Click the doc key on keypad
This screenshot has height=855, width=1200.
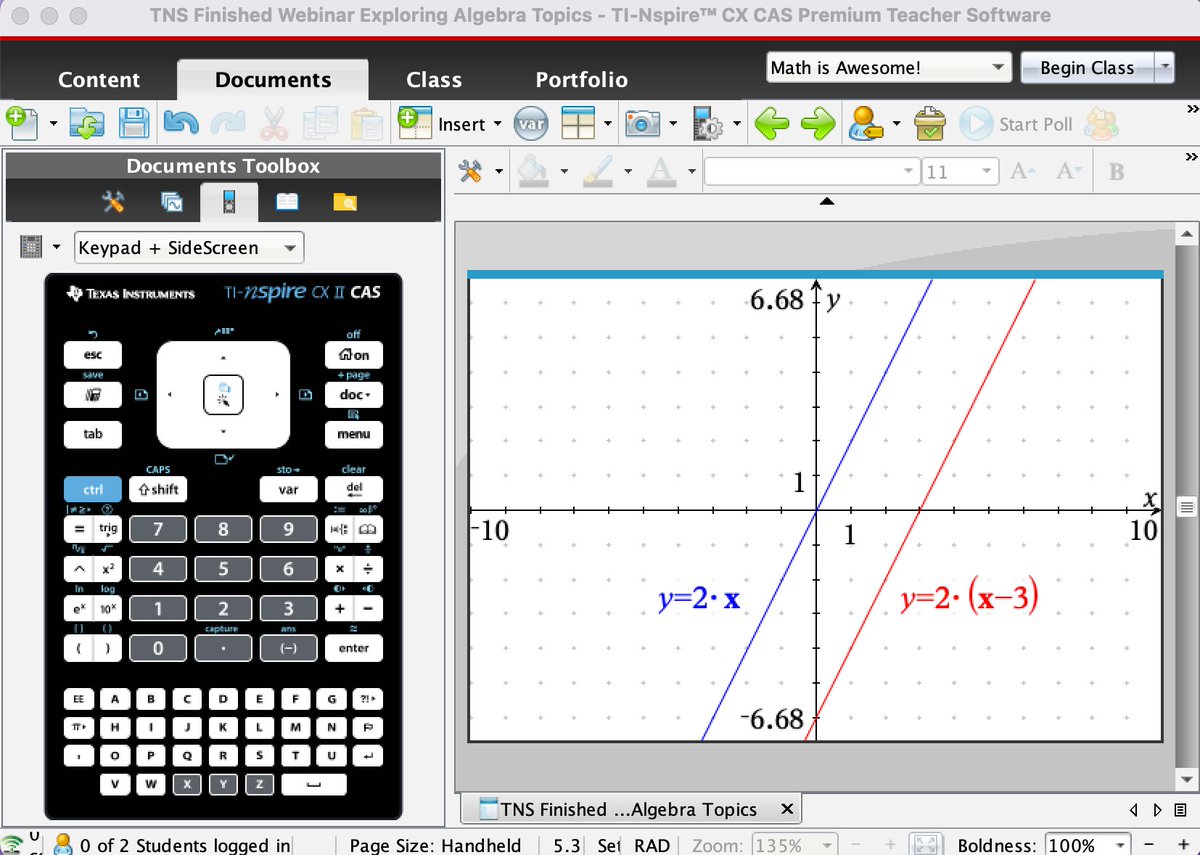click(354, 394)
